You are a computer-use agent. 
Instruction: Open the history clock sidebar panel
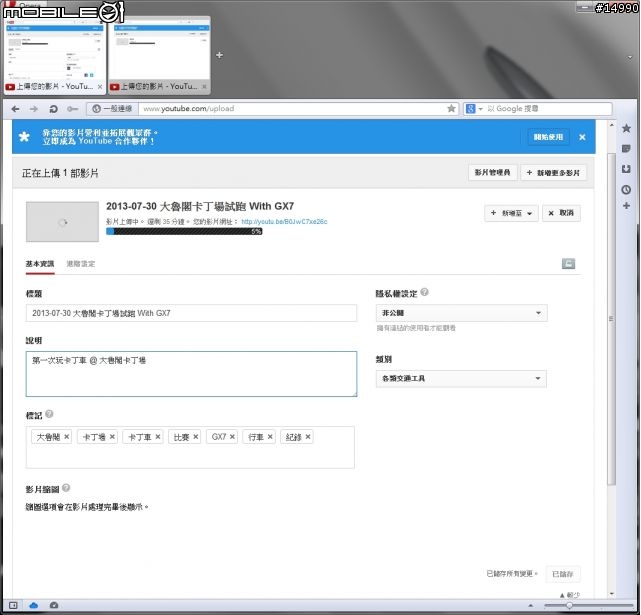[x=626, y=189]
